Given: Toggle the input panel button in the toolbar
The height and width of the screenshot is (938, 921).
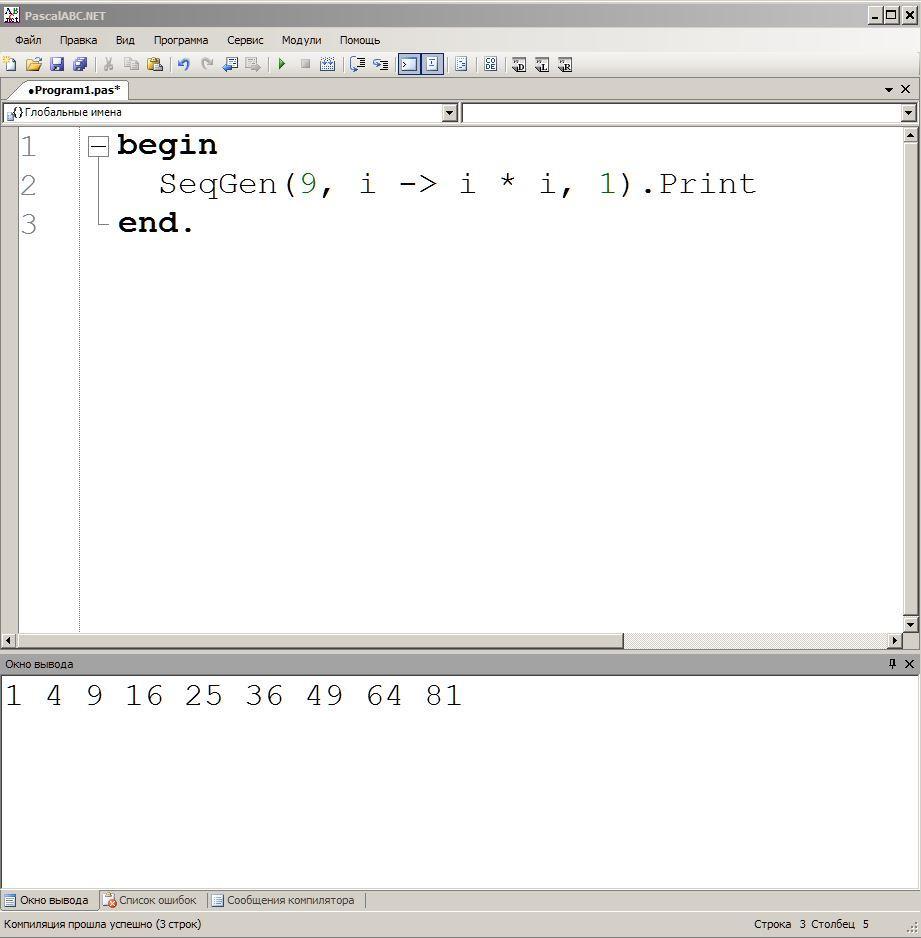Looking at the screenshot, I should click(432, 64).
